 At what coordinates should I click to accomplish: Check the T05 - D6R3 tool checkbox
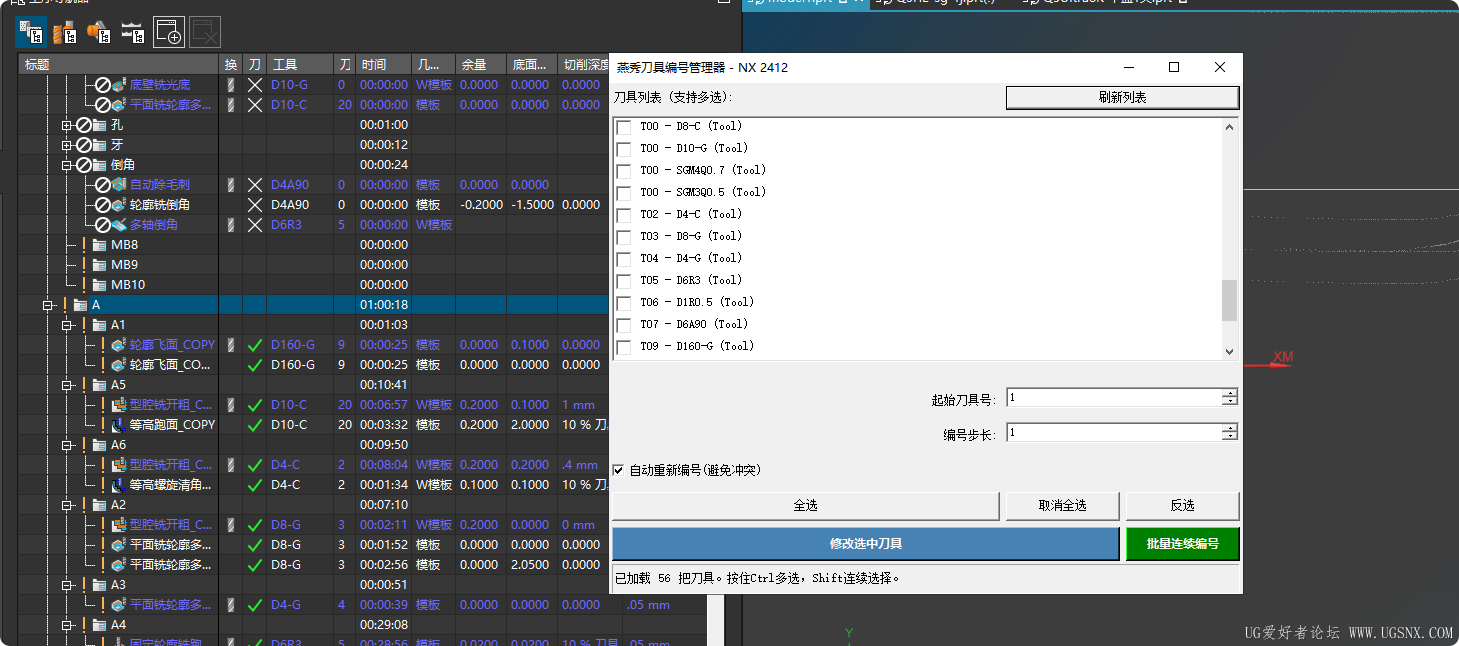(625, 280)
